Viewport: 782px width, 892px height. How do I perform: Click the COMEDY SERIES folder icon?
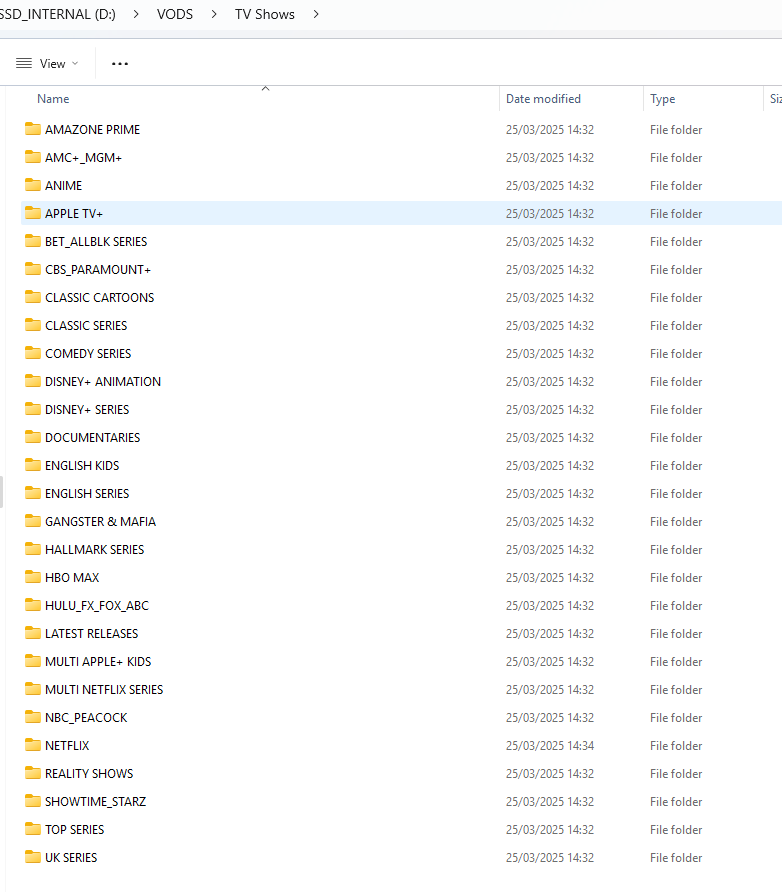tap(33, 353)
